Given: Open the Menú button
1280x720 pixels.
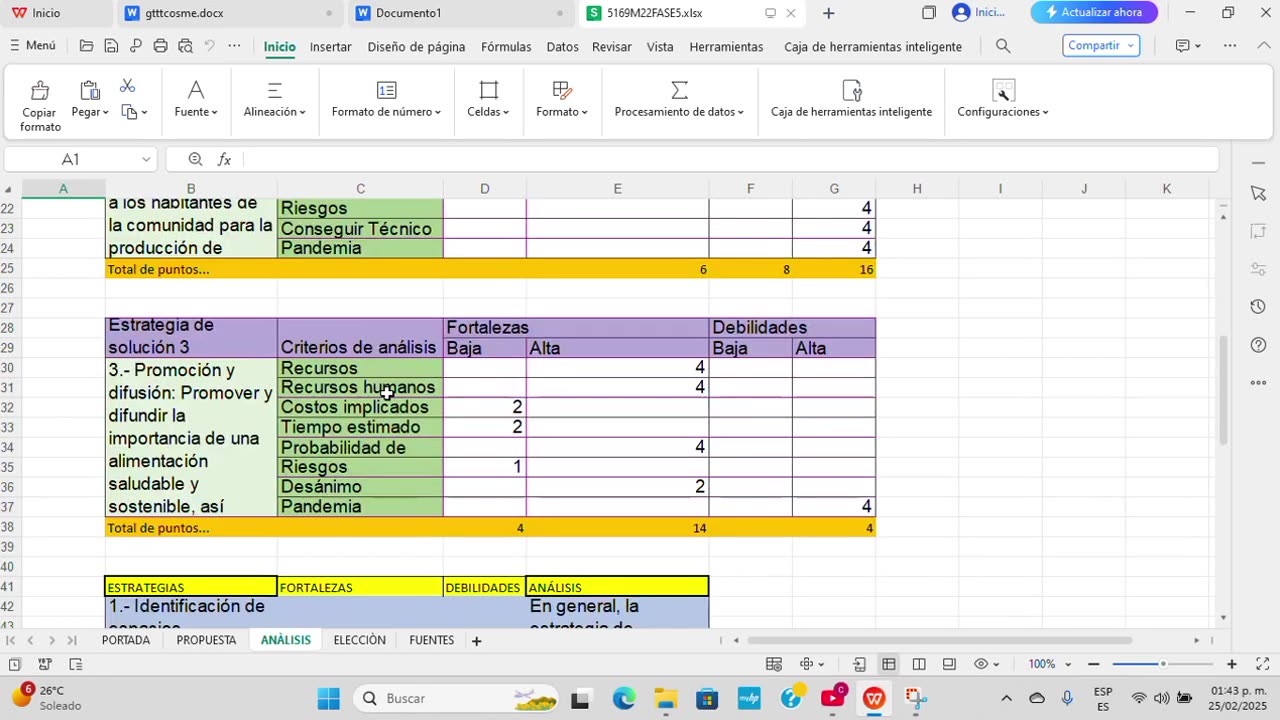Looking at the screenshot, I should (x=32, y=46).
